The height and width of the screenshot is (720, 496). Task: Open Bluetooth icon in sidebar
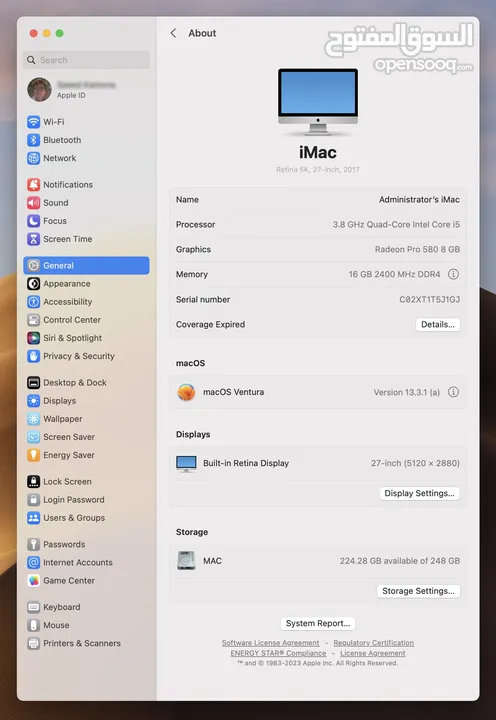coord(34,140)
